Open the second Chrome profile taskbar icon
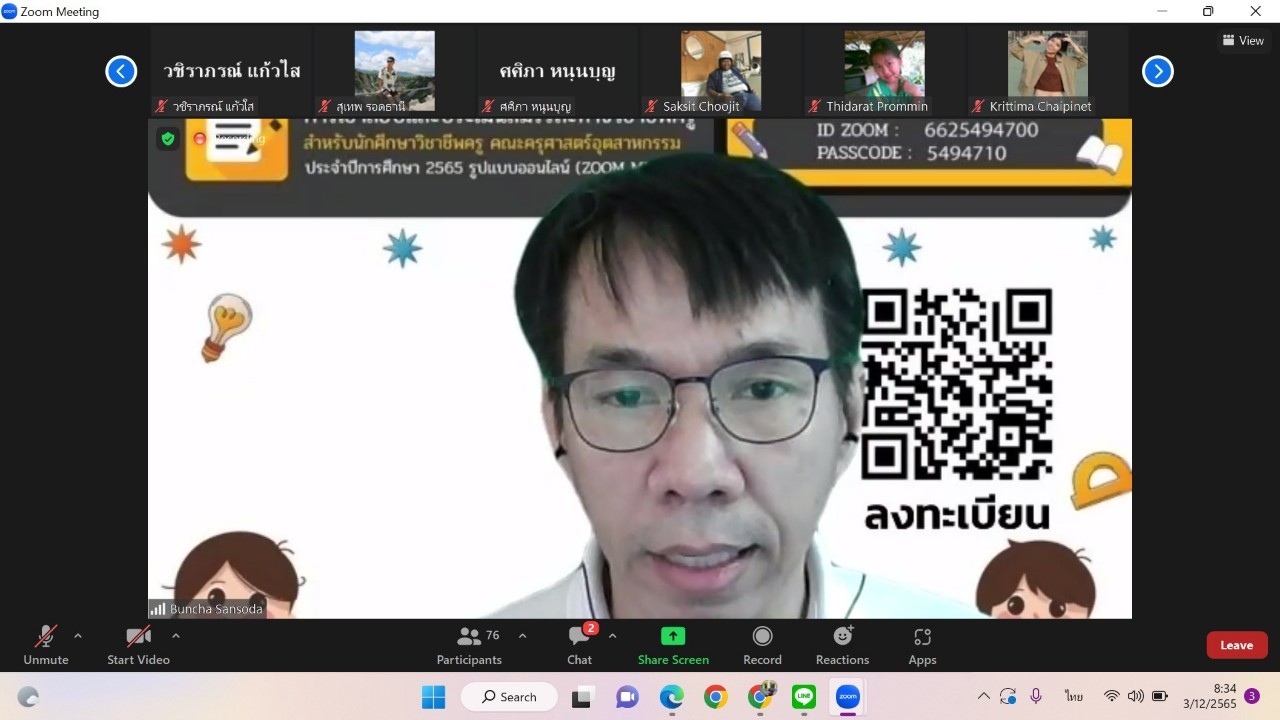 [x=761, y=696]
